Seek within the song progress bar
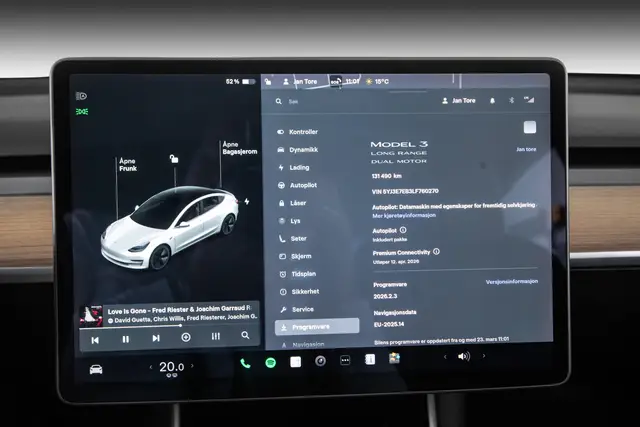This screenshot has width=640, height=427. (x=169, y=327)
